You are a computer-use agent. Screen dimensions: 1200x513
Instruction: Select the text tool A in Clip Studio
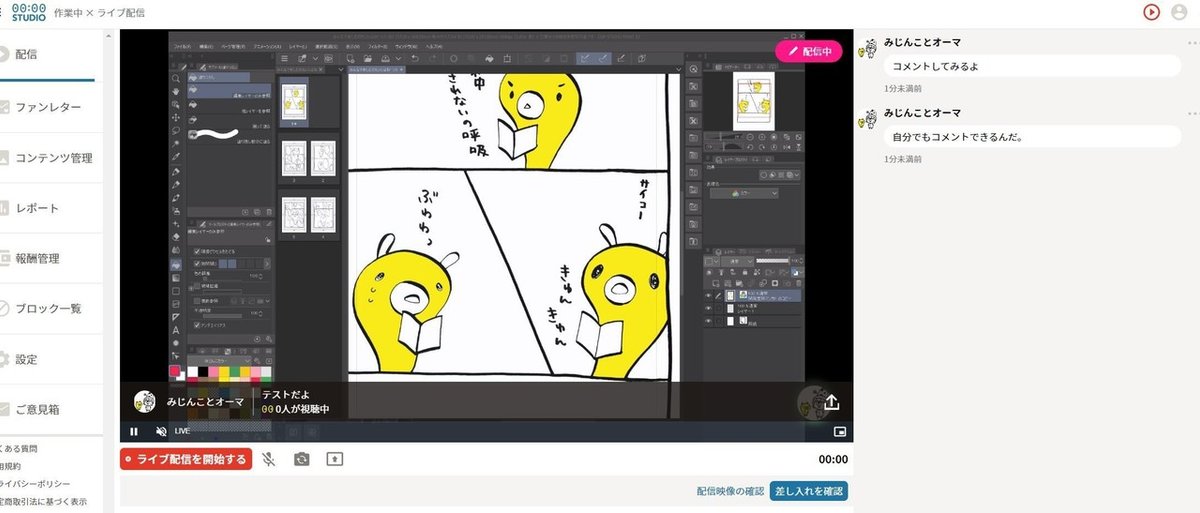[x=177, y=330]
